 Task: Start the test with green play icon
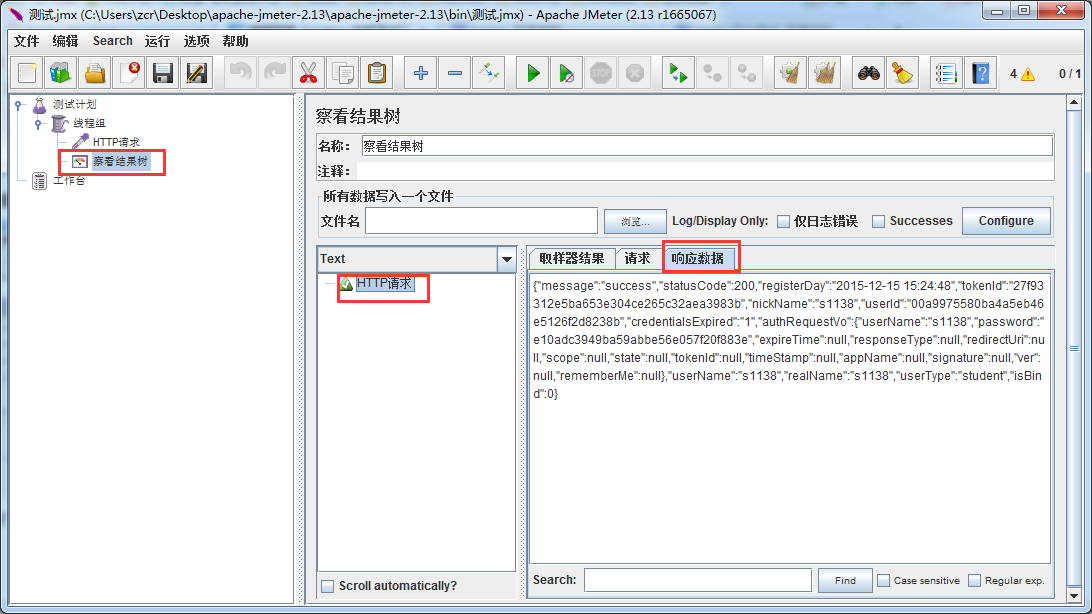533,73
